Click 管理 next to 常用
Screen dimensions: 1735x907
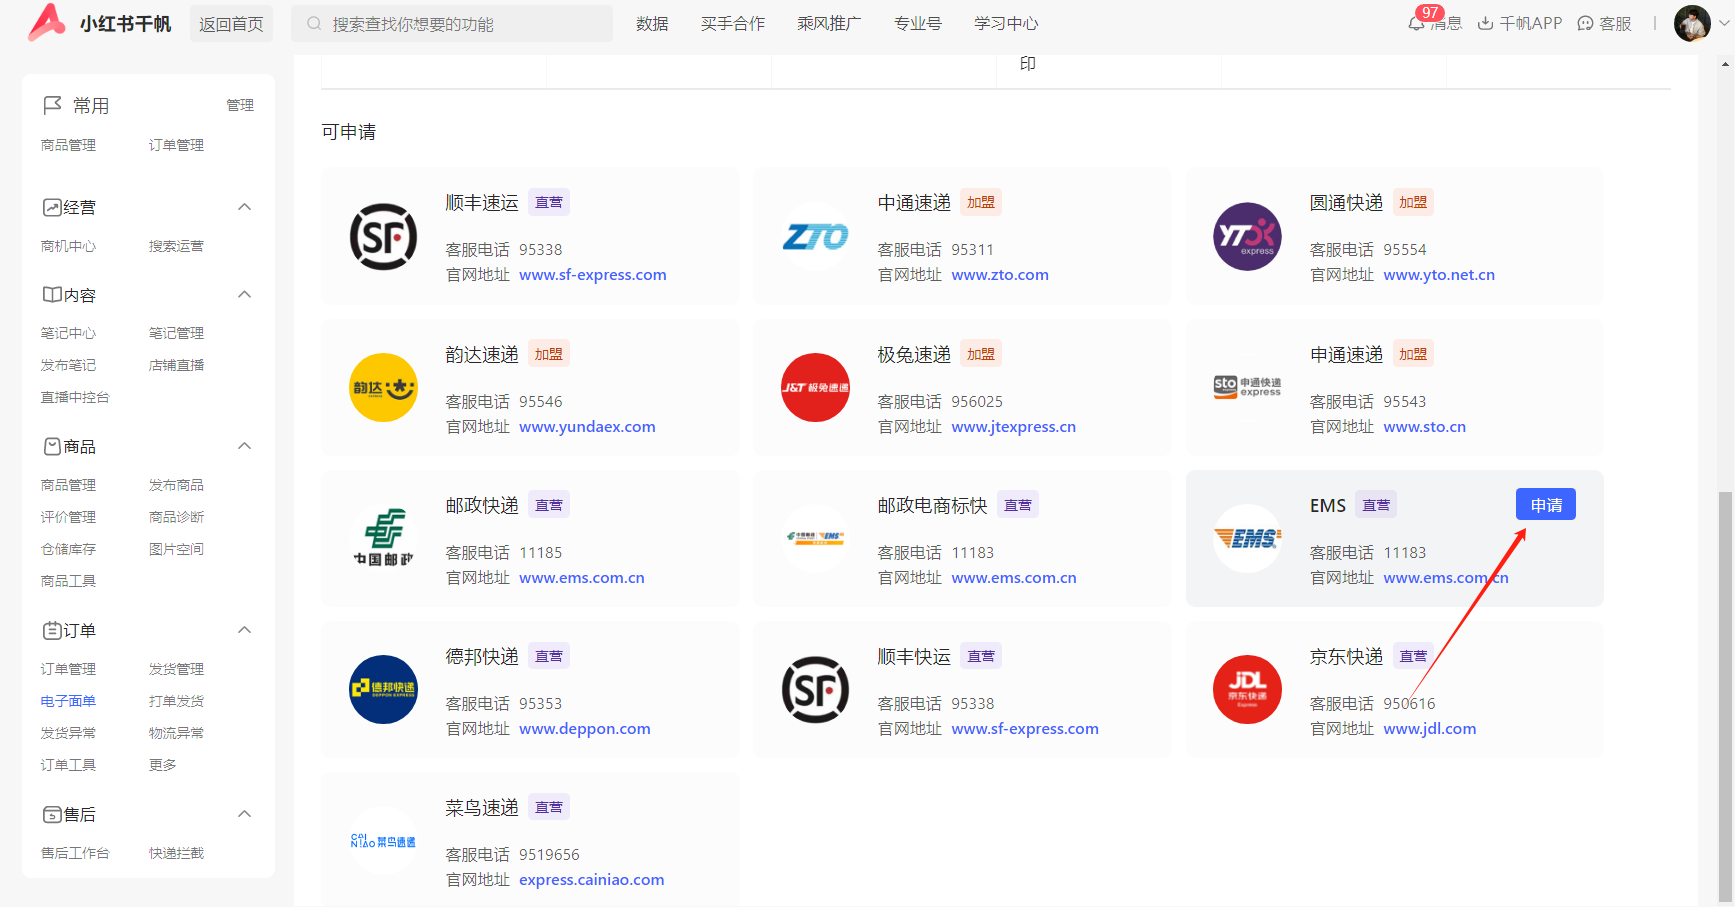240,105
